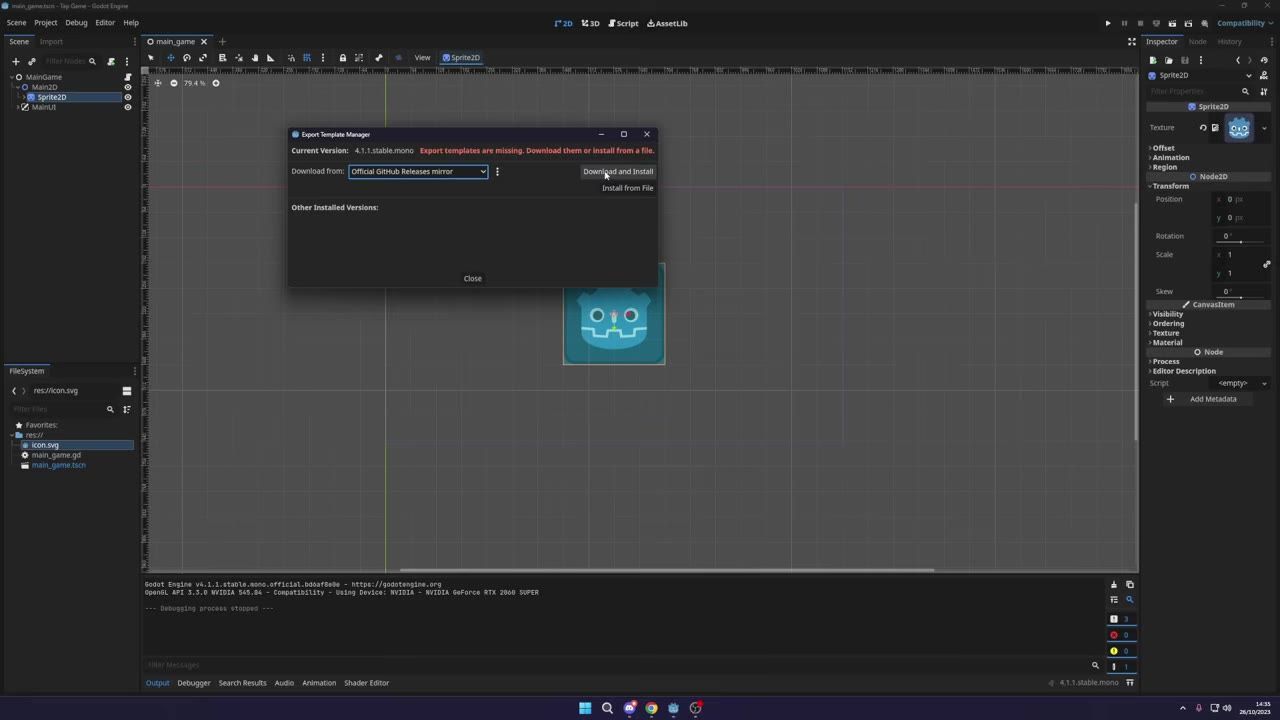Open the Project menu
The image size is (1280, 720).
tap(46, 22)
